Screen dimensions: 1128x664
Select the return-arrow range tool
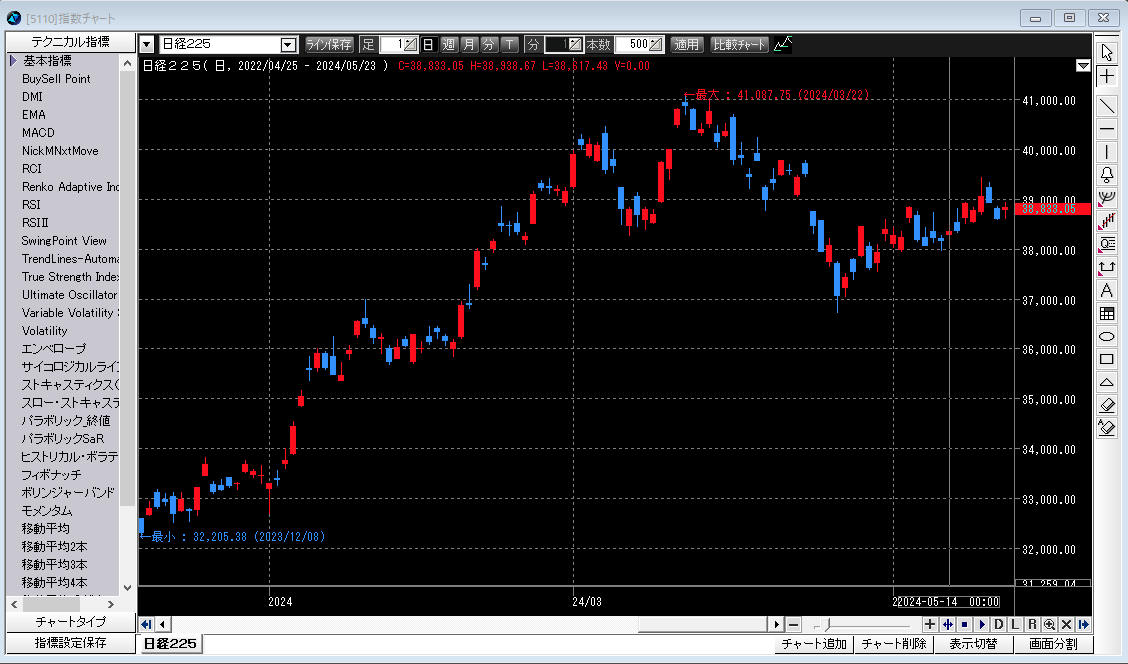coord(1107,268)
